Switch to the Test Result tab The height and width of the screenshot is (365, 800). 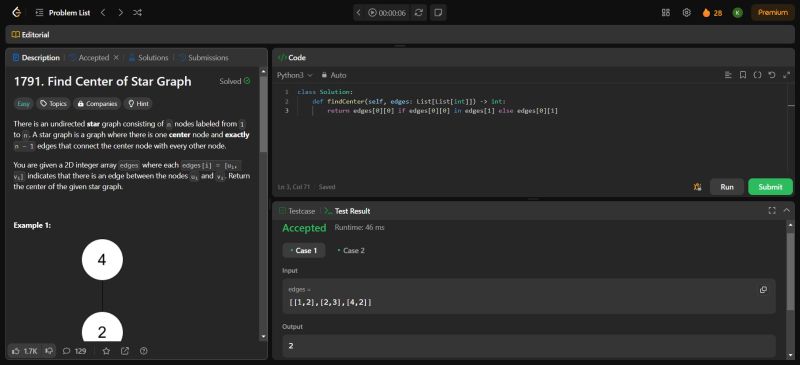(347, 211)
